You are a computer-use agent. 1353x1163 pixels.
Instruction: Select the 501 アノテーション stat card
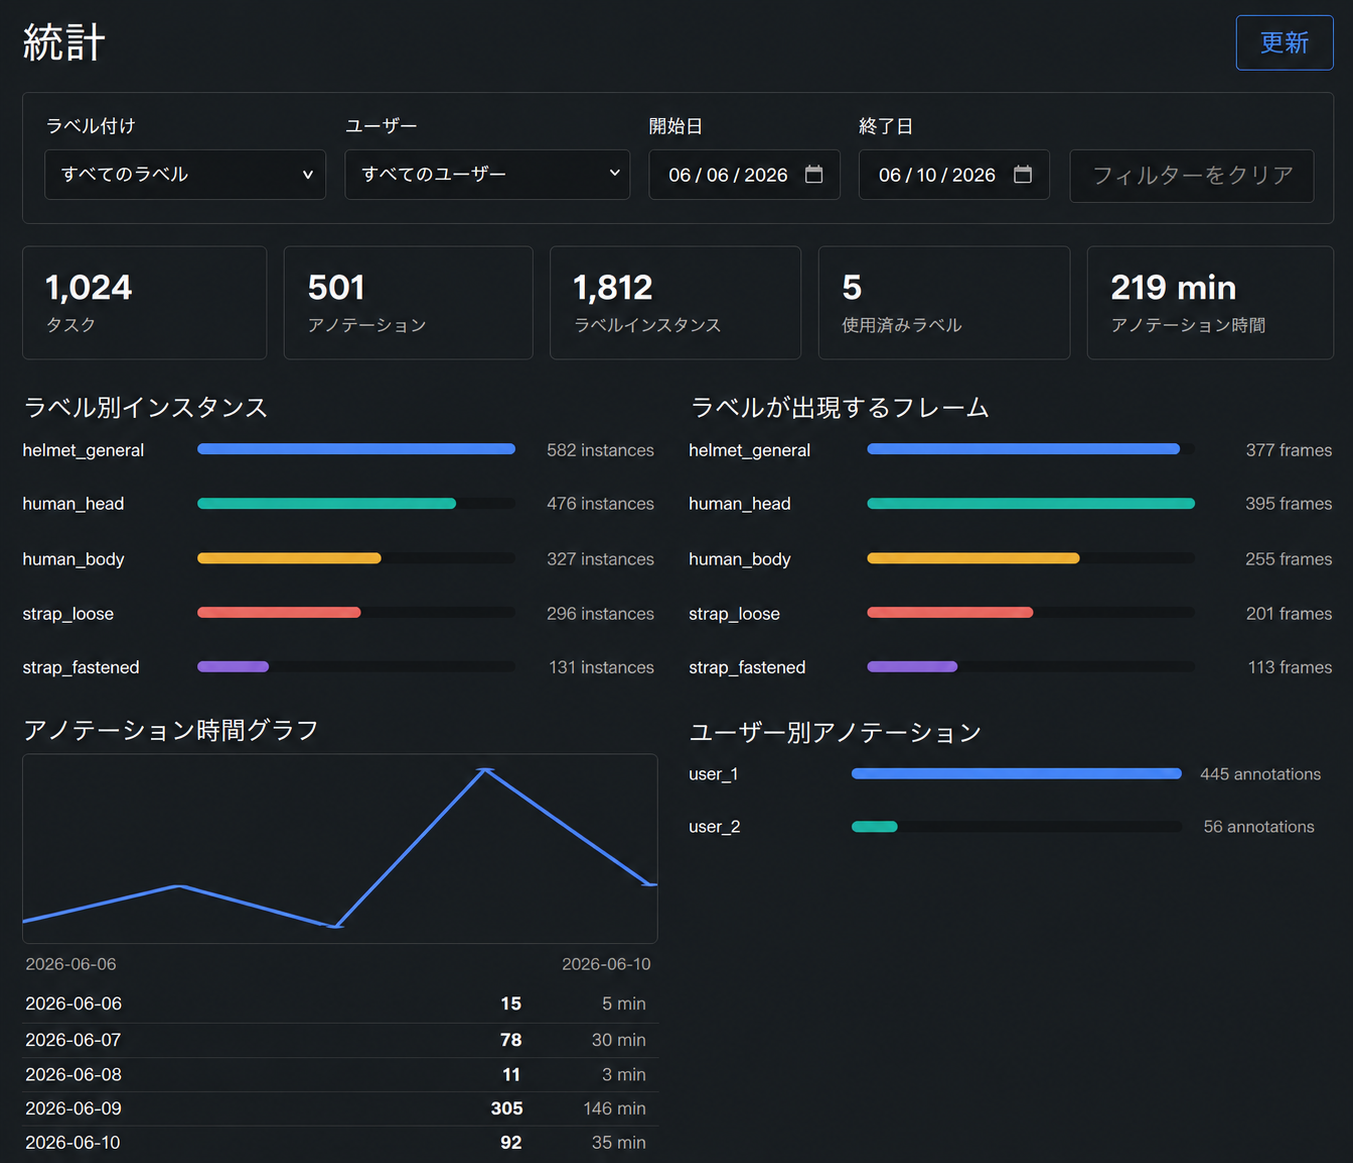pyautogui.click(x=408, y=303)
